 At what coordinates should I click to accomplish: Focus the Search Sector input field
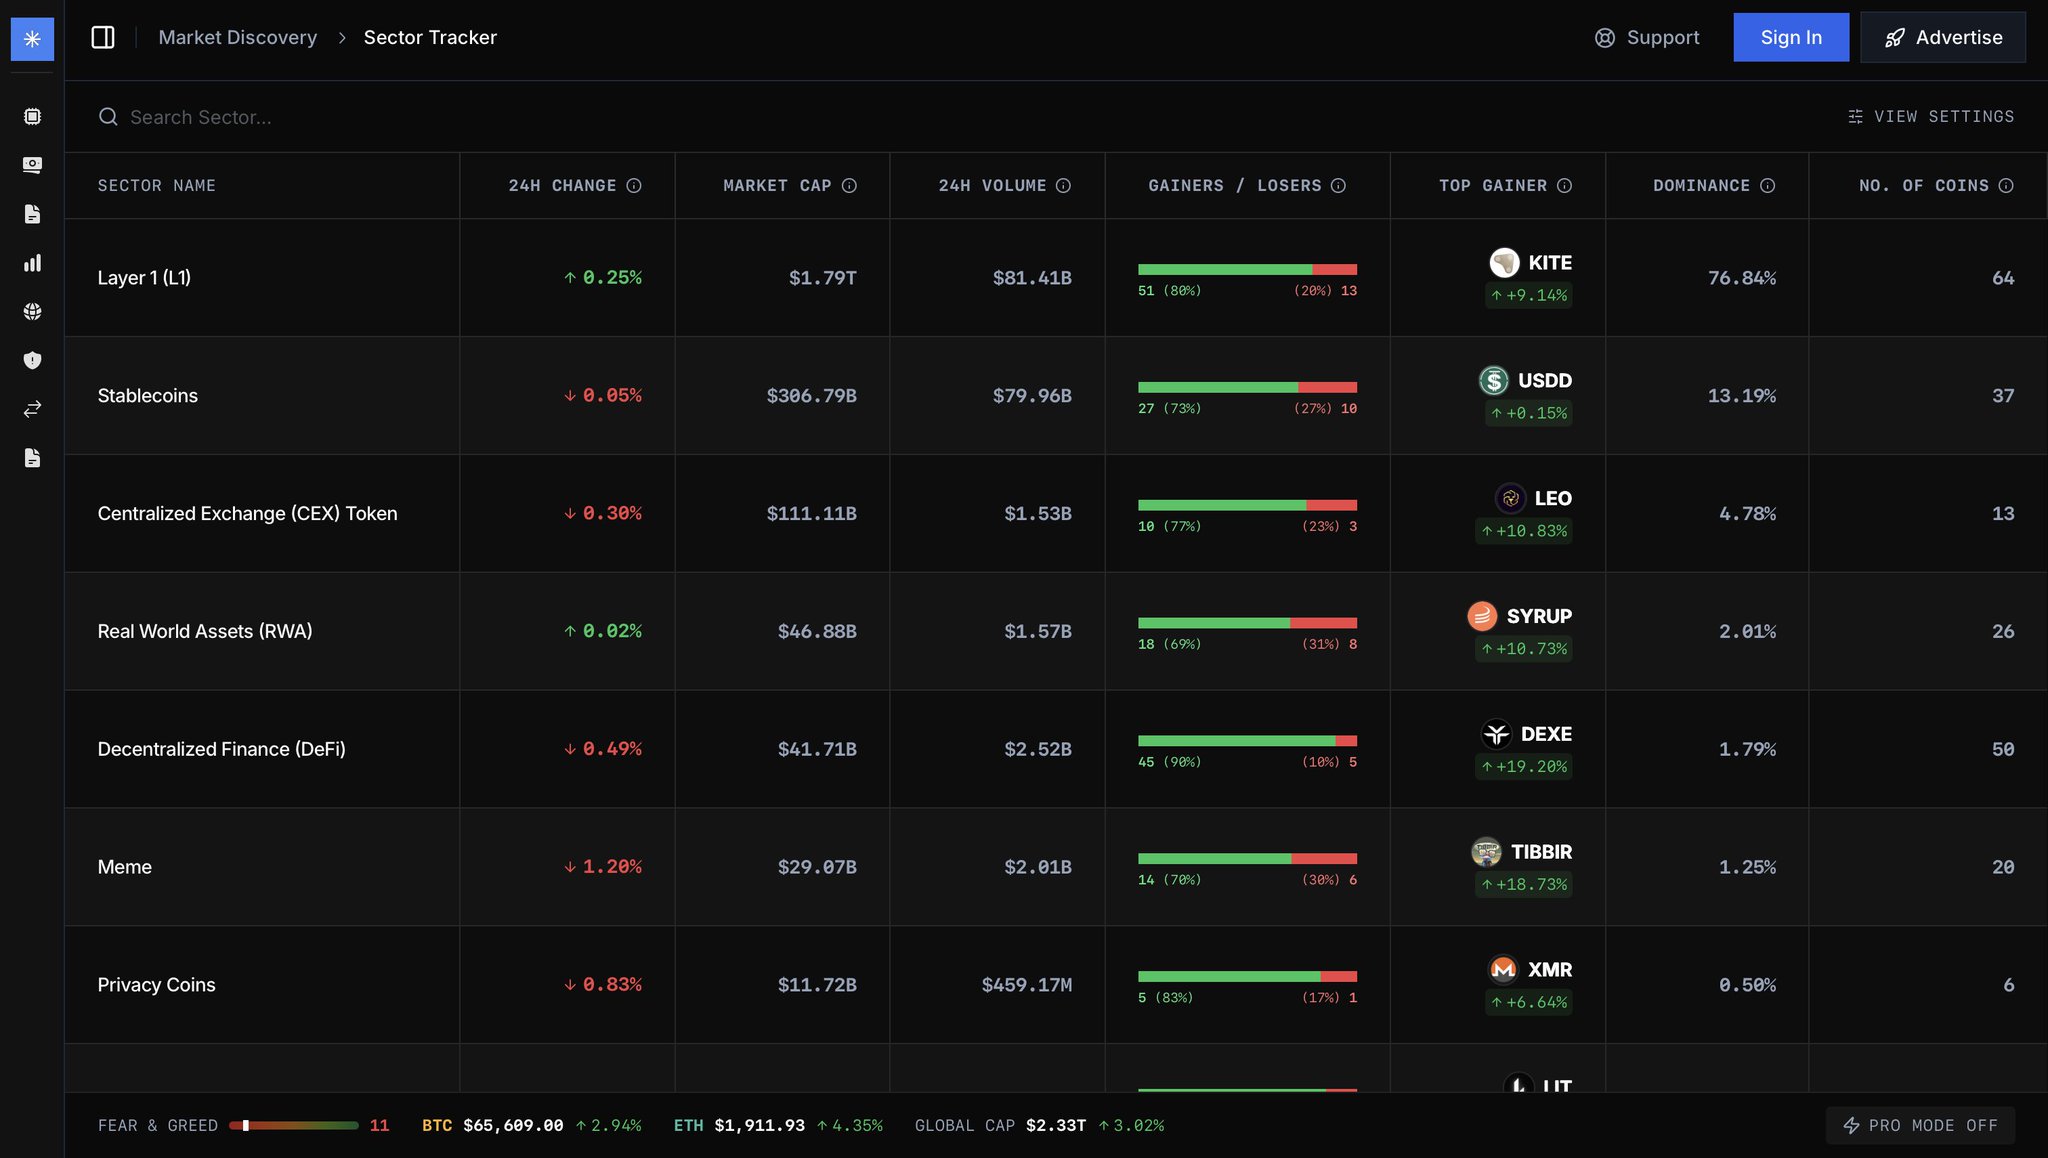pyautogui.click(x=200, y=118)
